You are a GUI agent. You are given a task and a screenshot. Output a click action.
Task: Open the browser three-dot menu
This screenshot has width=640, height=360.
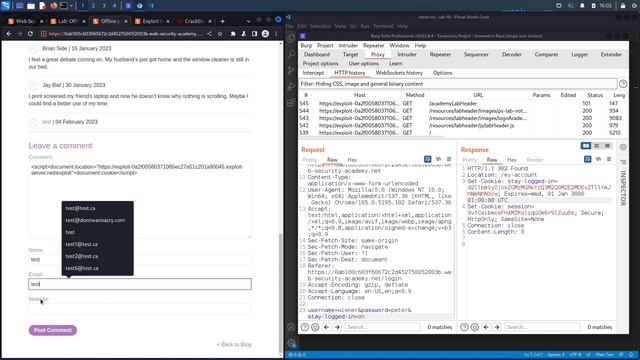(276, 34)
